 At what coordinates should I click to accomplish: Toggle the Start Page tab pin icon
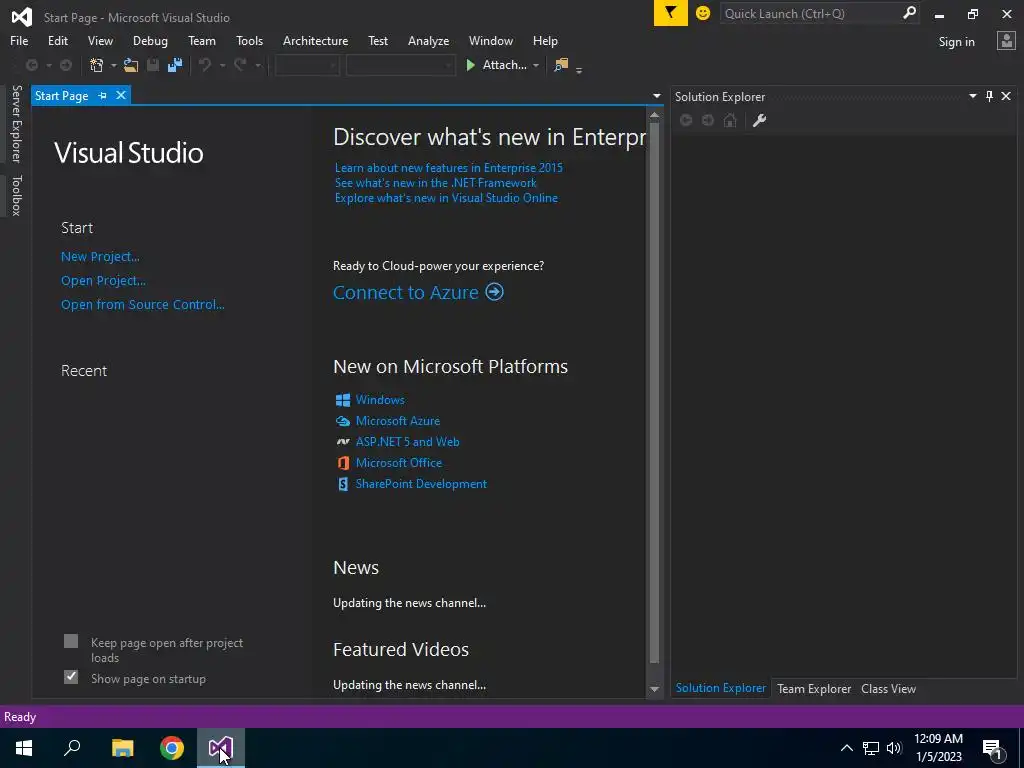tap(103, 95)
